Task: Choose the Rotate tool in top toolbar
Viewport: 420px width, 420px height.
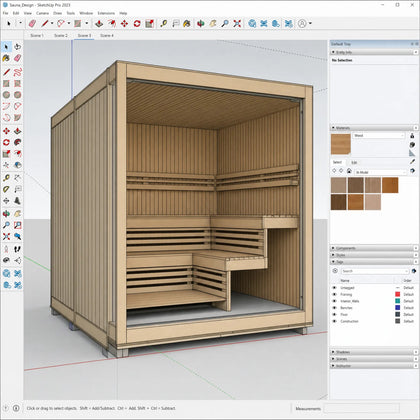Action: coord(137,23)
